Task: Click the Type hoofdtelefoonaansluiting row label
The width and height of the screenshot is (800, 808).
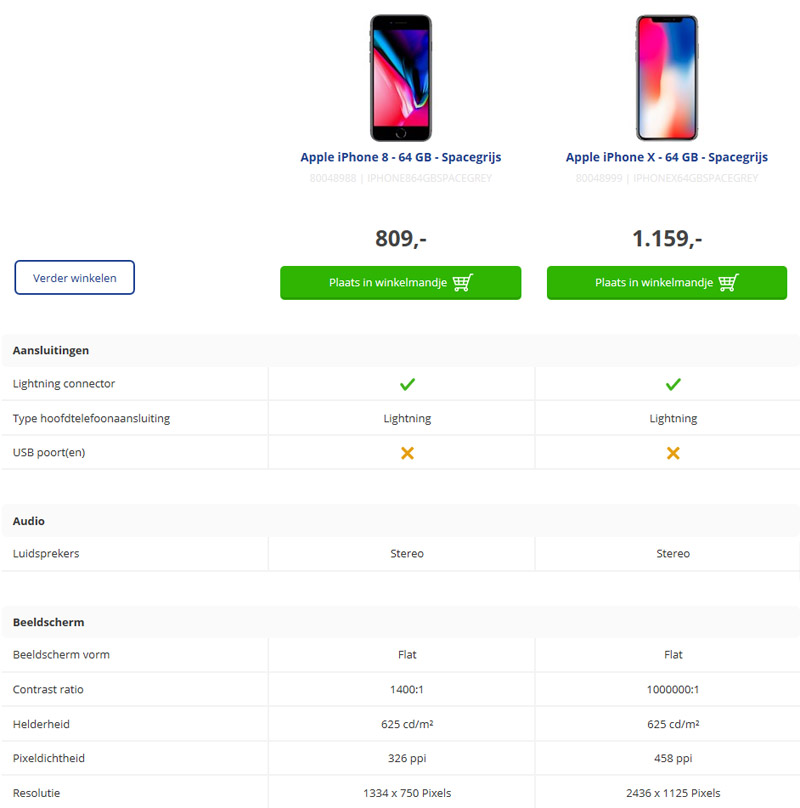Action: (x=91, y=419)
